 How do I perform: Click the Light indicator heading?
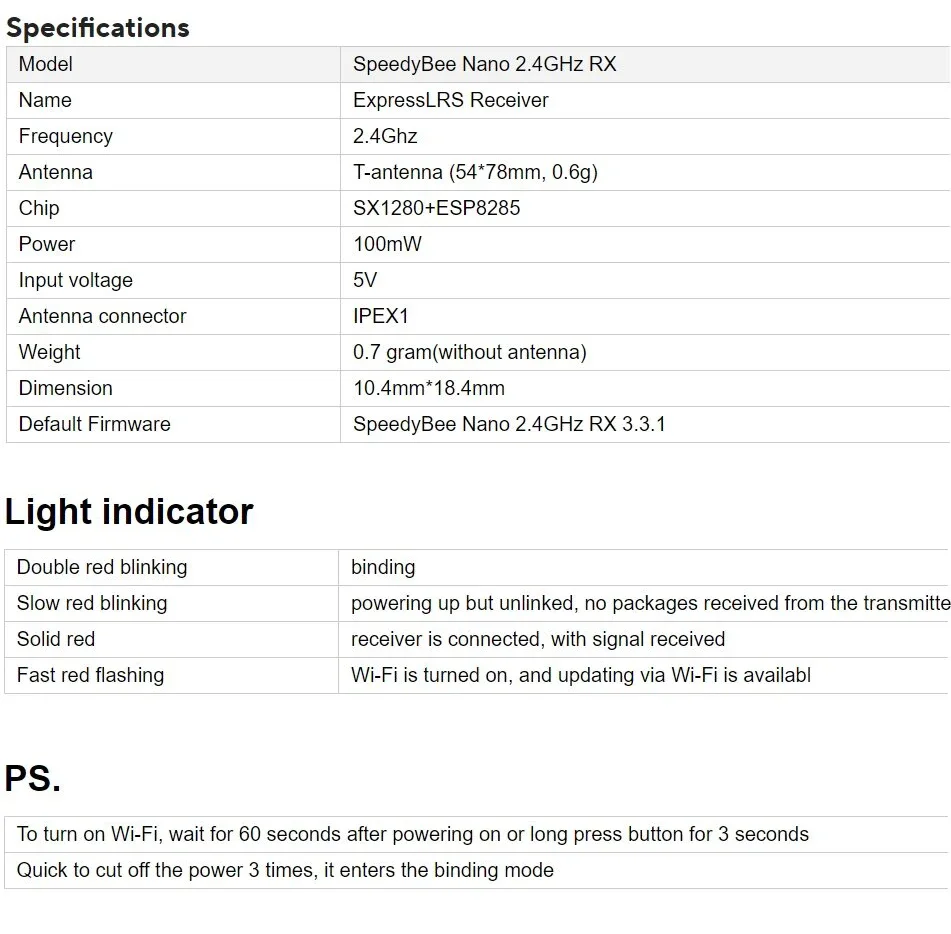coord(129,512)
